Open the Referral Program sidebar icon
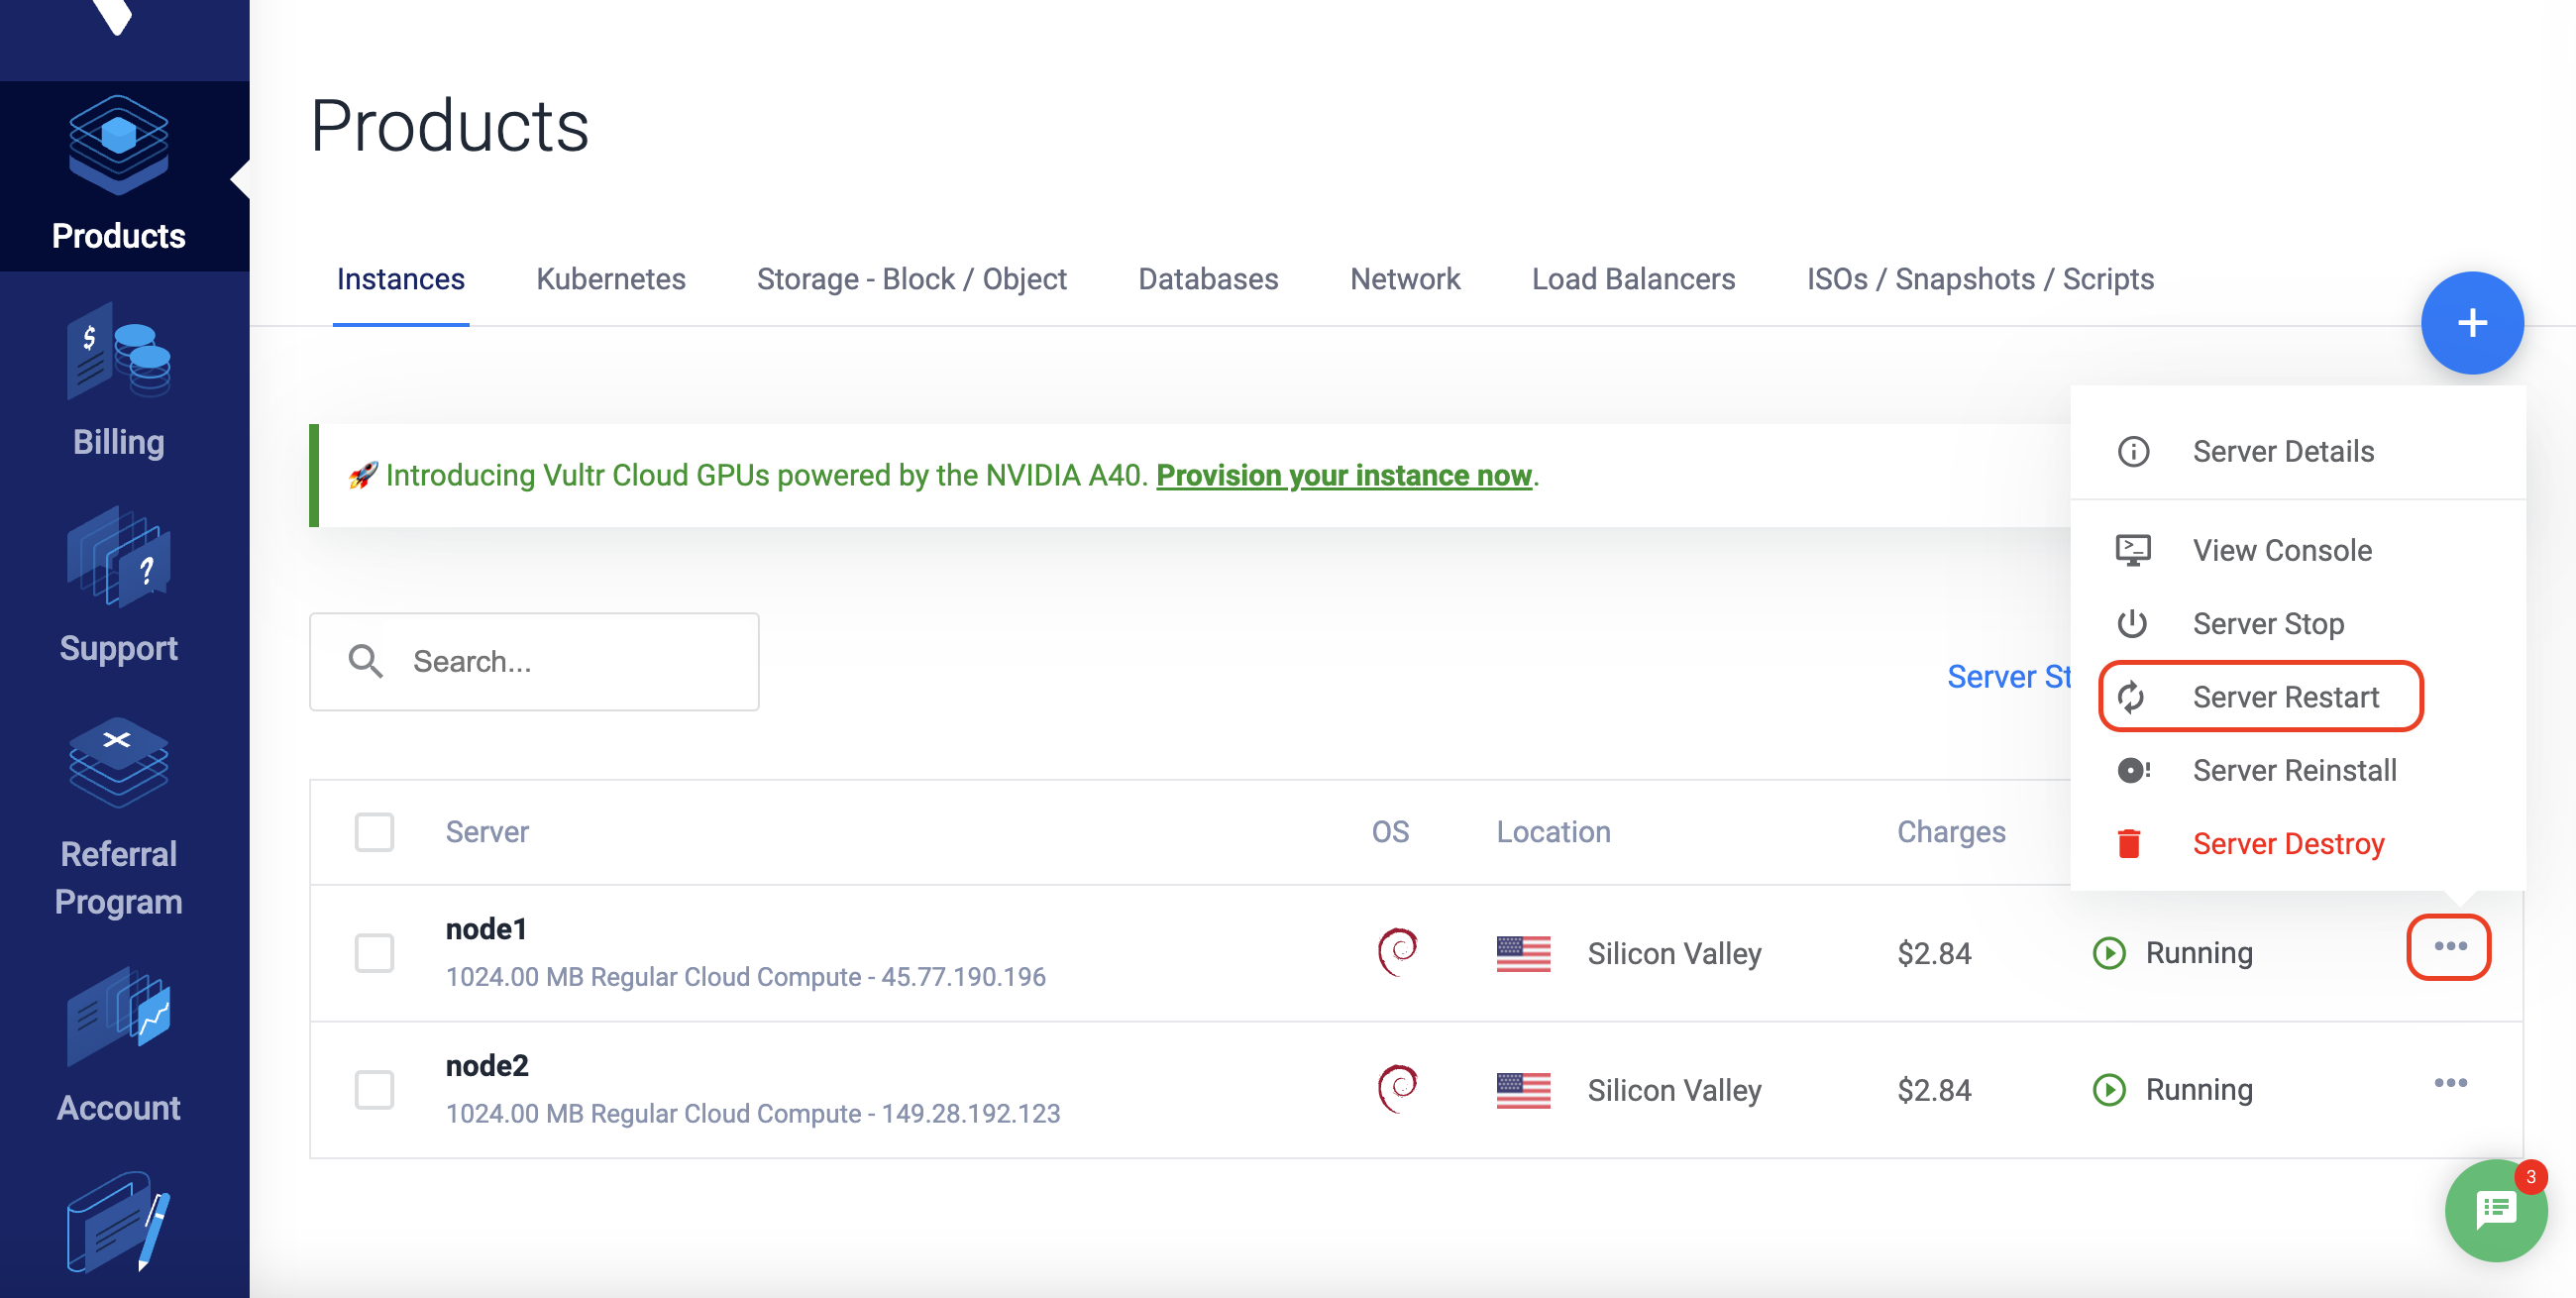 pyautogui.click(x=119, y=762)
